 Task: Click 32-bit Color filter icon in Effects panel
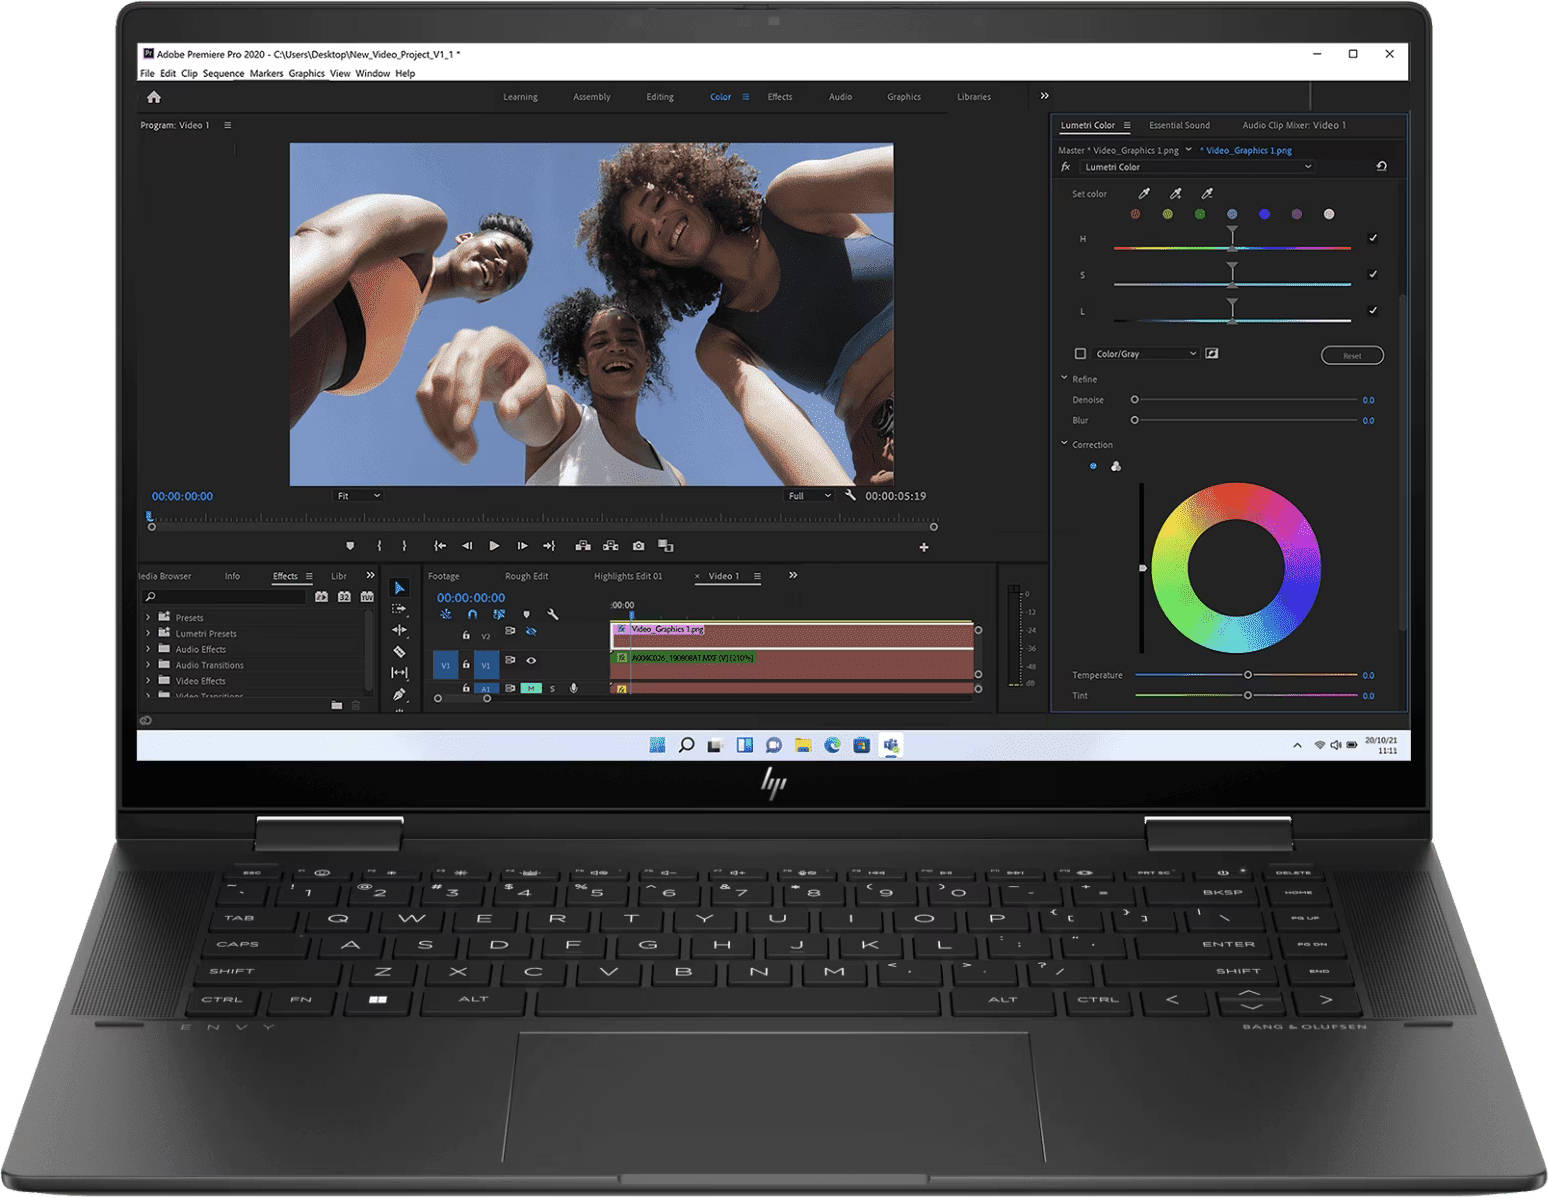[x=344, y=596]
